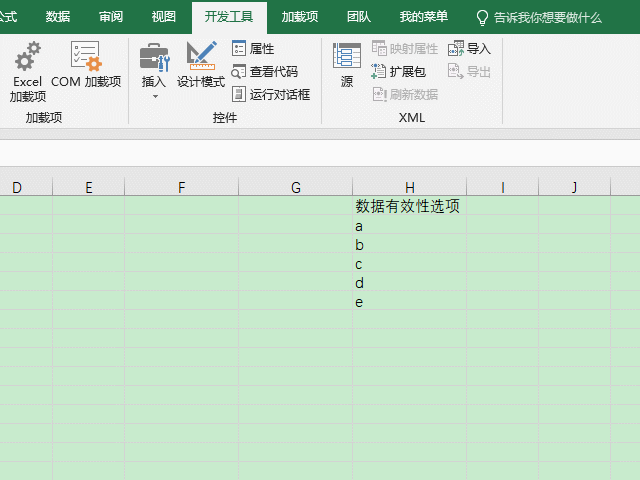The image size is (640, 480).
Task: Open the Team (团队) tab
Action: point(359,17)
